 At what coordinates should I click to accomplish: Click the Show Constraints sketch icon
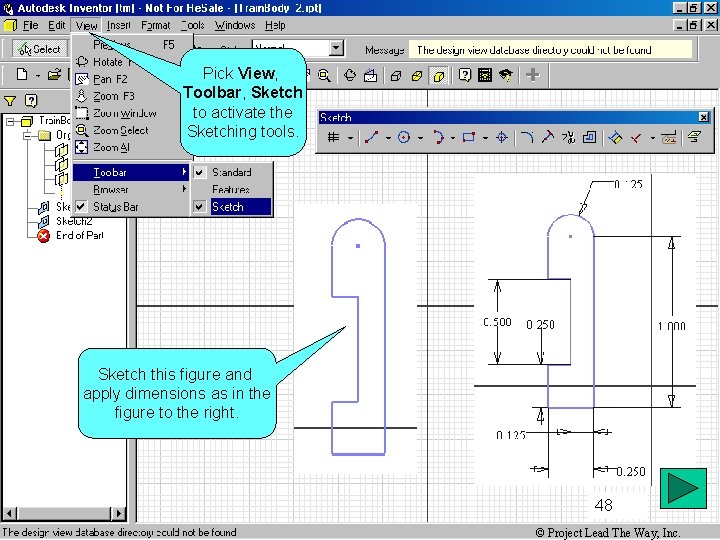(669, 137)
